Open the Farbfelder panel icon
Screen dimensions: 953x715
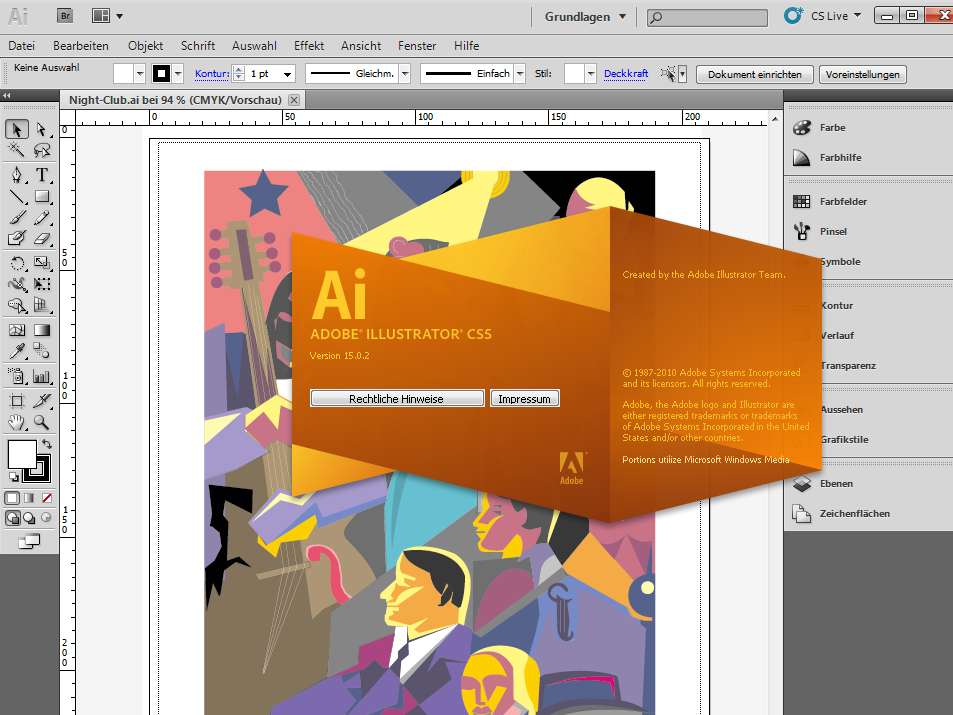(x=801, y=202)
